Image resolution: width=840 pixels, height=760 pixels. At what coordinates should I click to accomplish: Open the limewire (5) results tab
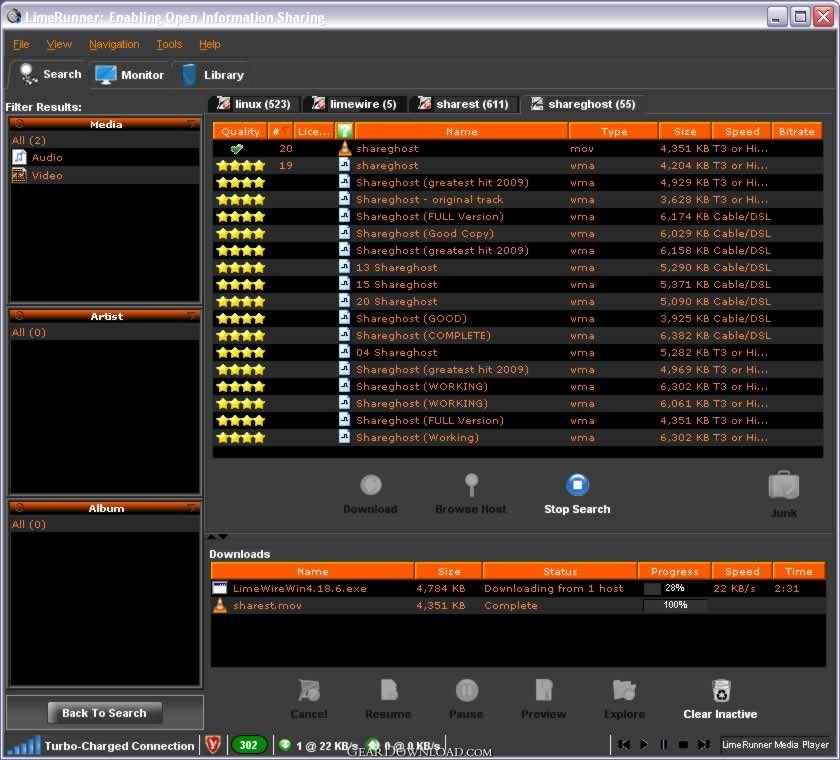point(355,104)
